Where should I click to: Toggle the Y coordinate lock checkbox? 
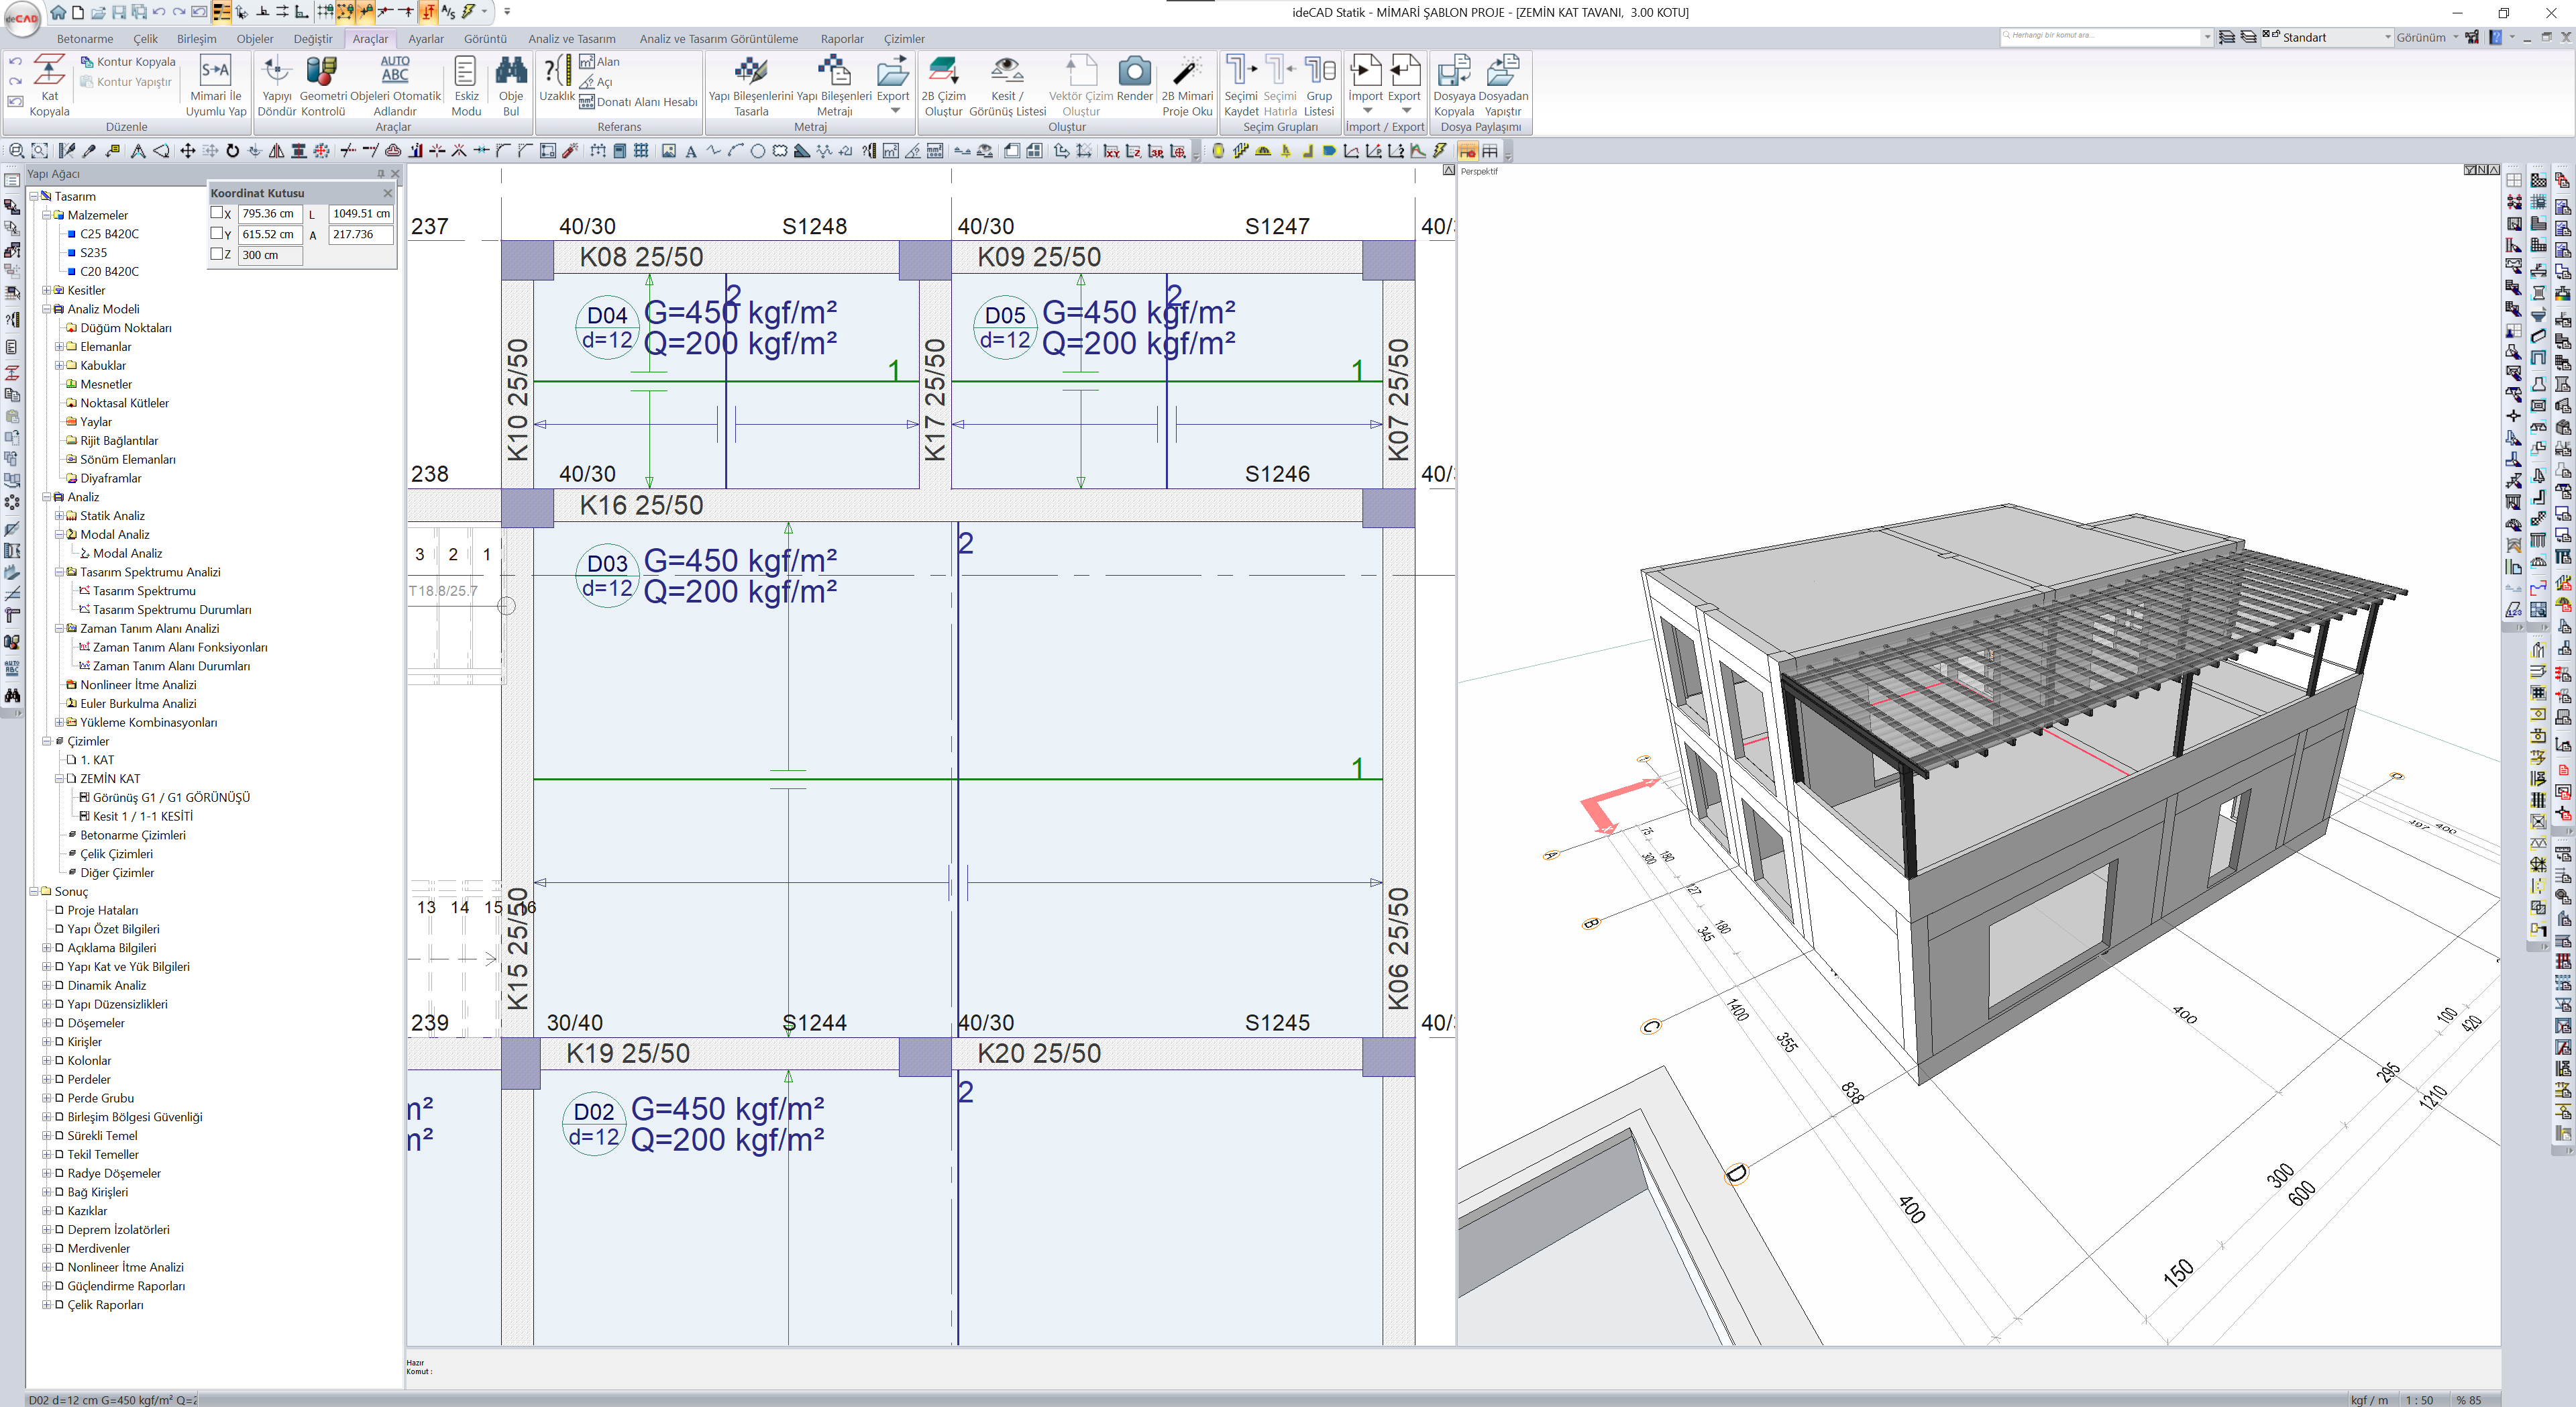[x=217, y=233]
